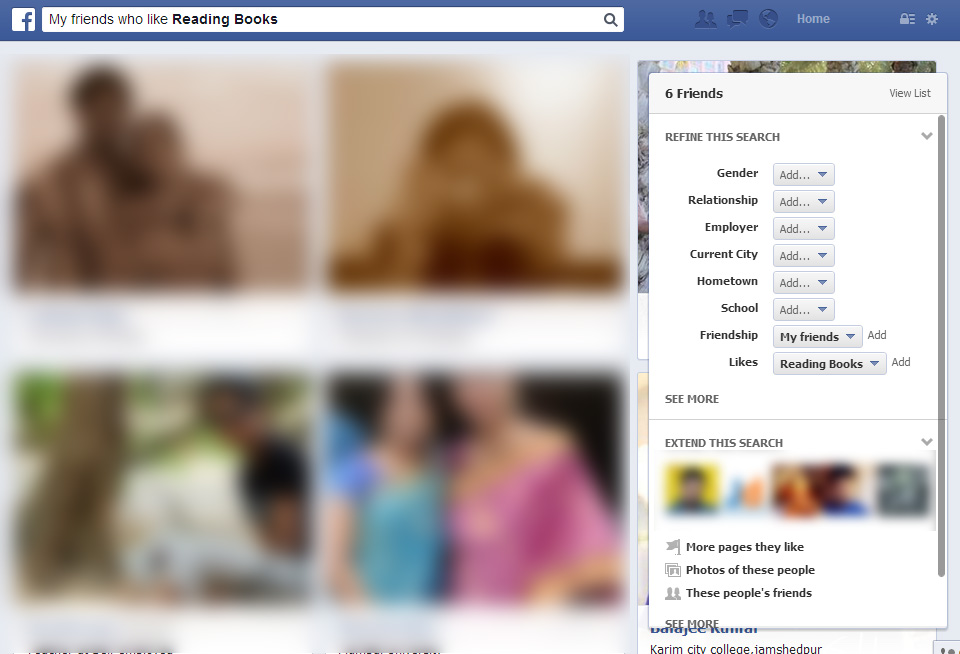Open the Relationship filter dropdown

803,202
